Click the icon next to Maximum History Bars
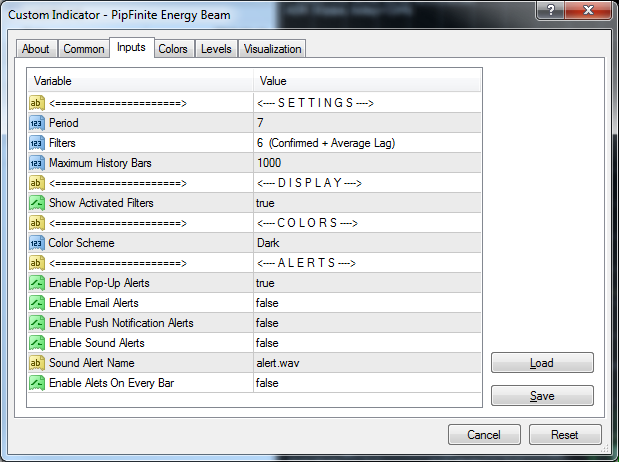The width and height of the screenshot is (619, 462). [37, 163]
